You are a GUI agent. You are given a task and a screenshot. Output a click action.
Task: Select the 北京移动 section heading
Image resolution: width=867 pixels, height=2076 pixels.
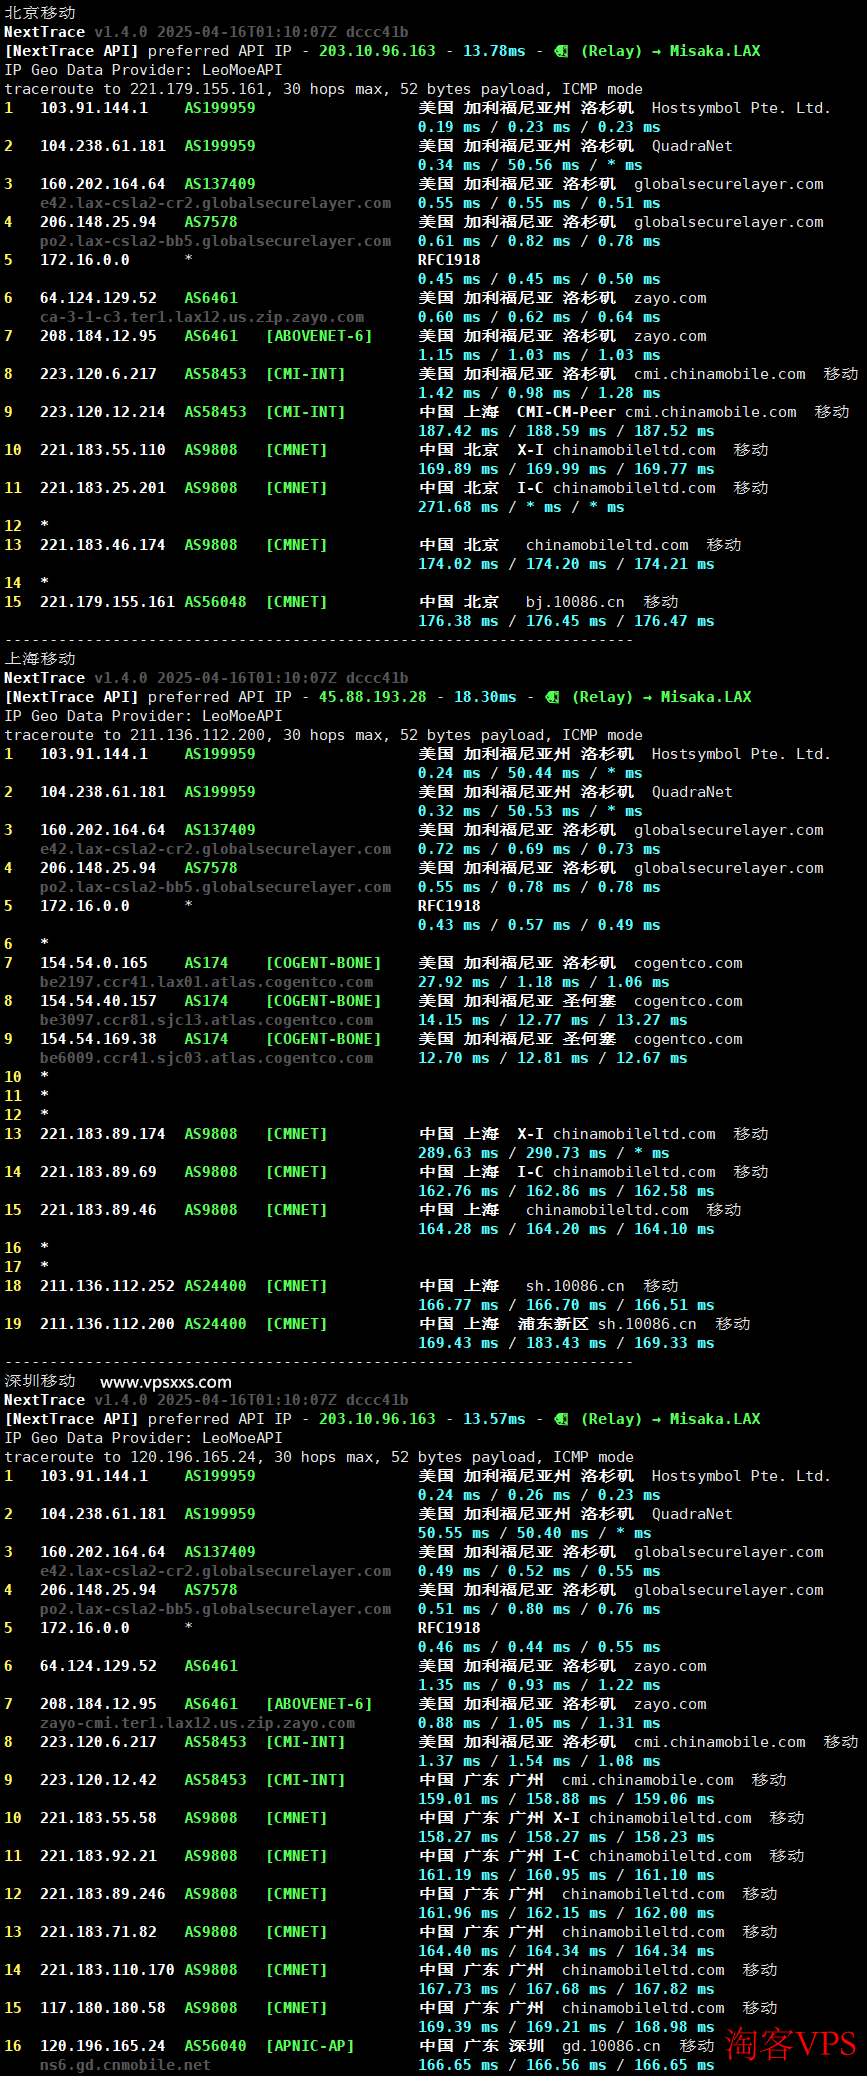(x=40, y=12)
